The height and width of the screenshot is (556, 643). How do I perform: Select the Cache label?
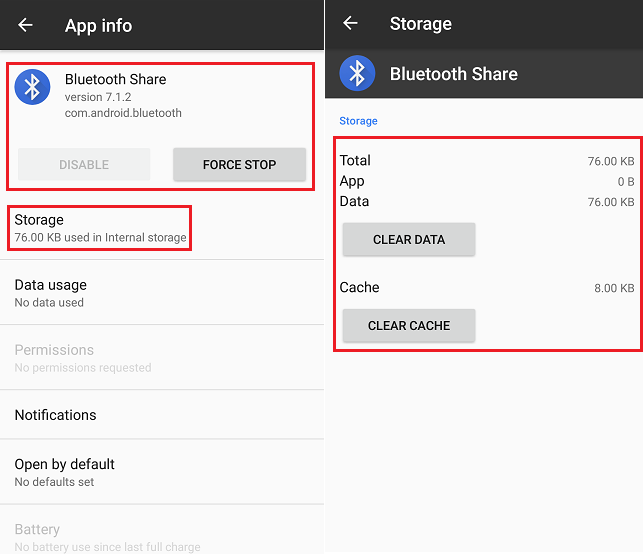click(x=360, y=287)
